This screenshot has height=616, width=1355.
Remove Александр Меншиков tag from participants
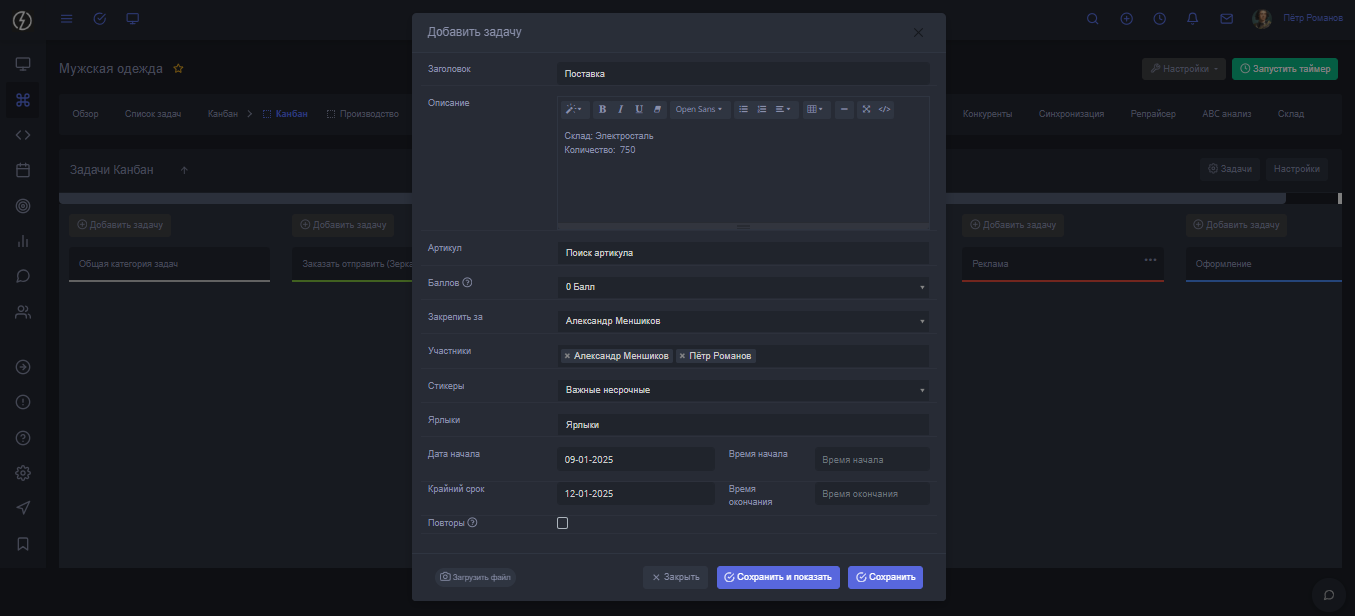(x=567, y=356)
